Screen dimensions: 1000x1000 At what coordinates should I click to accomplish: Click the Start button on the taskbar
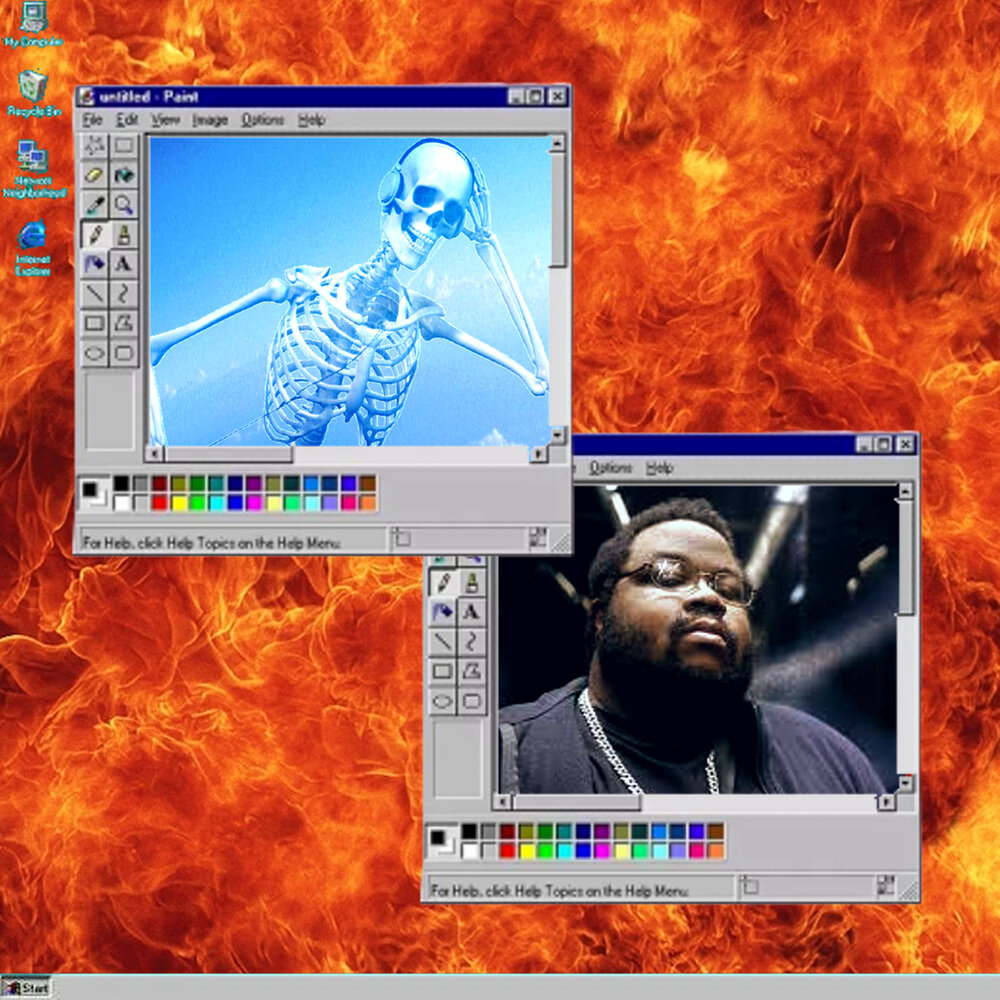coord(27,988)
